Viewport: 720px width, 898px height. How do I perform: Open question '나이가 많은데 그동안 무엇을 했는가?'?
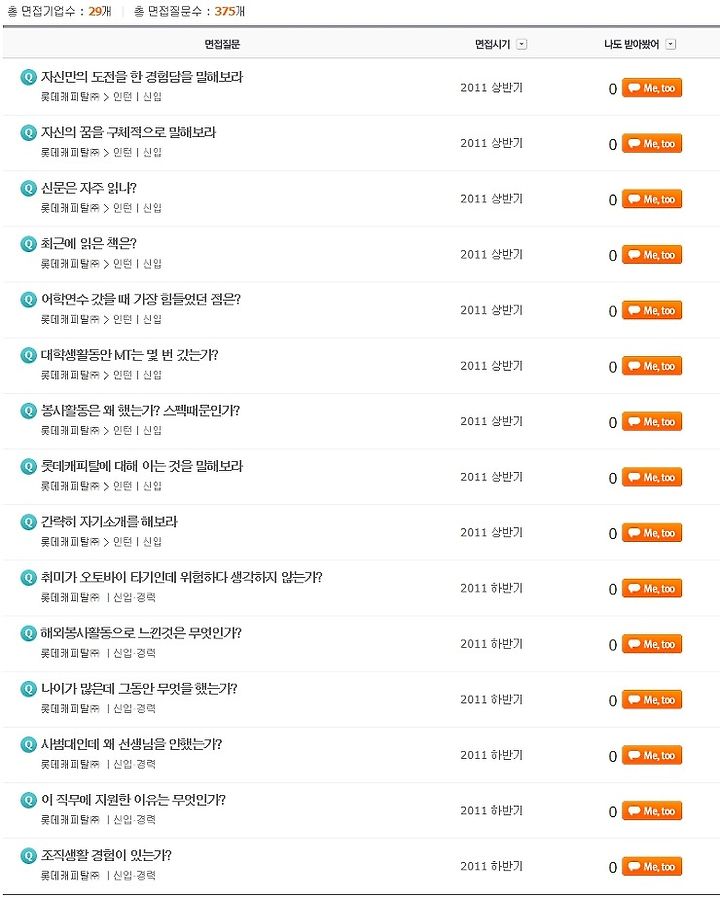pyautogui.click(x=139, y=688)
